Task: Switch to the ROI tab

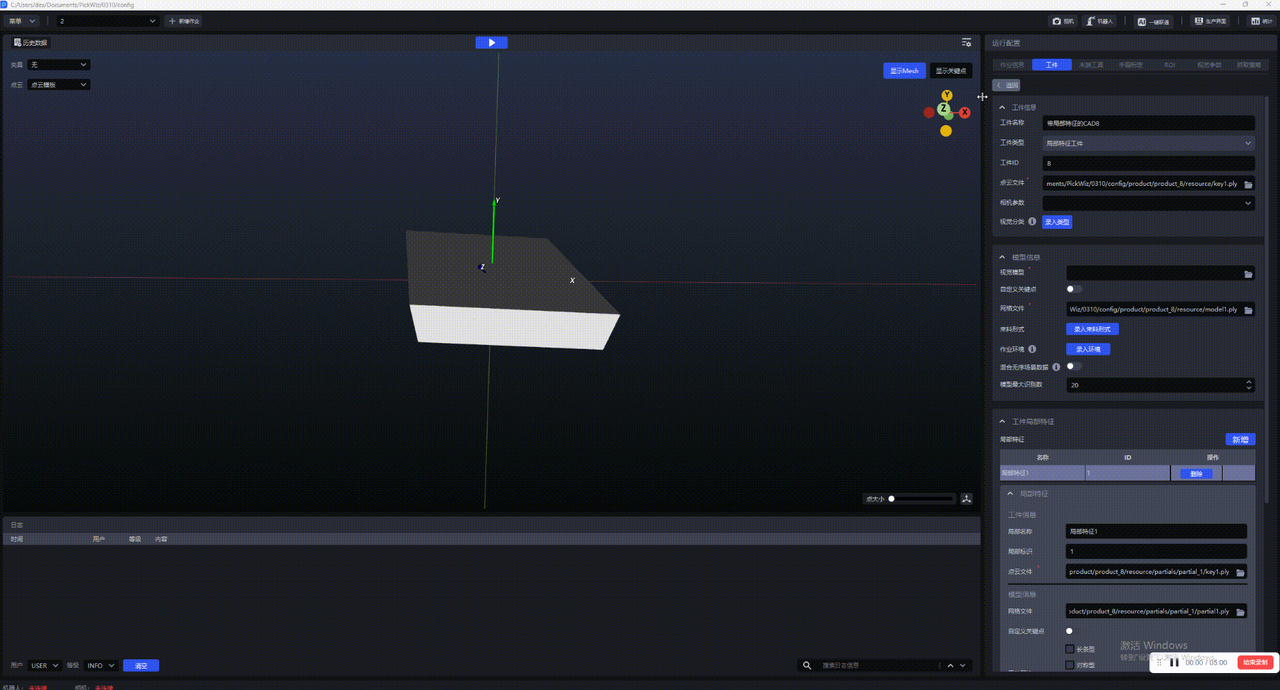Action: pos(1169,65)
